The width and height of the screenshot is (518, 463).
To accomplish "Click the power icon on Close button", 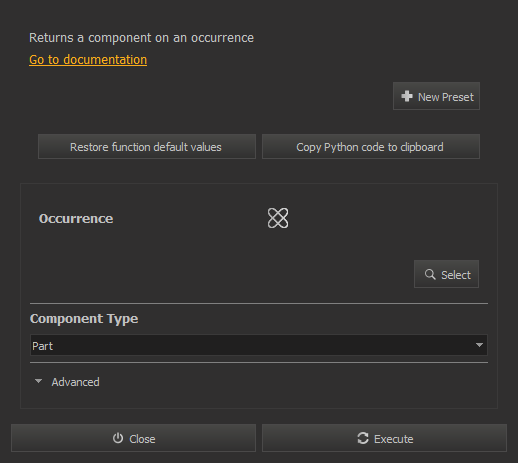I will tap(118, 438).
